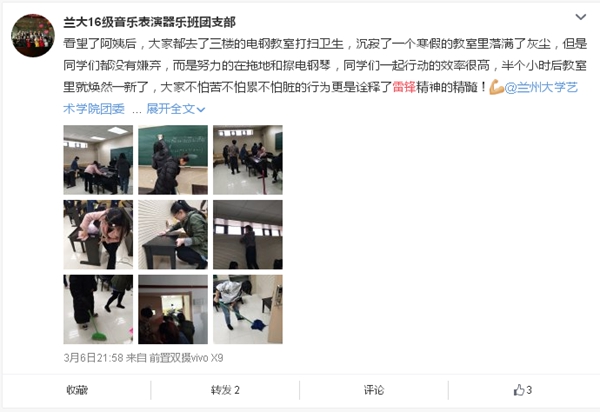
Task: Click the 3月6日21:58 post timestamp
Action: (x=93, y=358)
